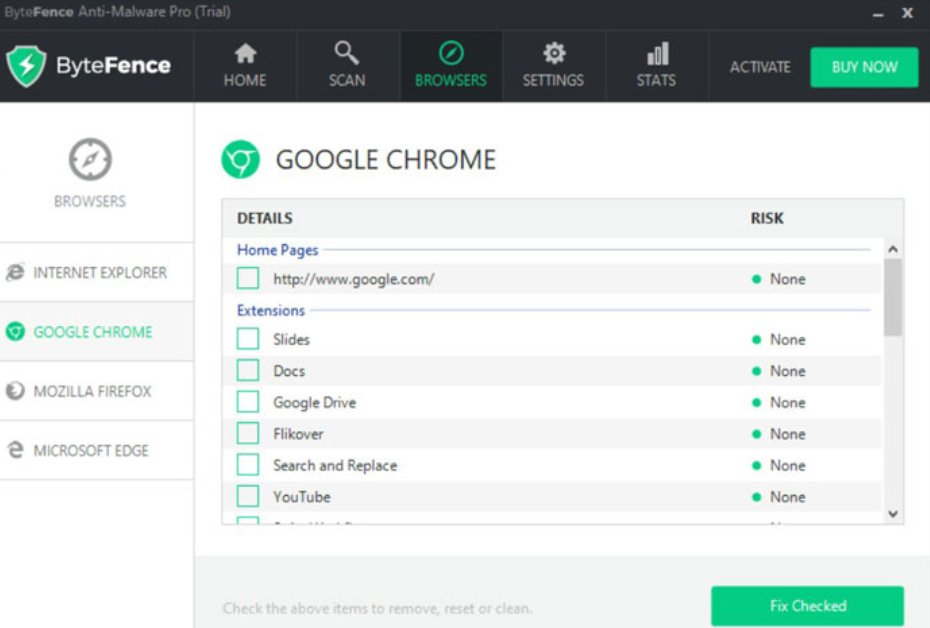The width and height of the screenshot is (930, 628).
Task: Mark the YouTube extension checkbox
Action: [248, 496]
